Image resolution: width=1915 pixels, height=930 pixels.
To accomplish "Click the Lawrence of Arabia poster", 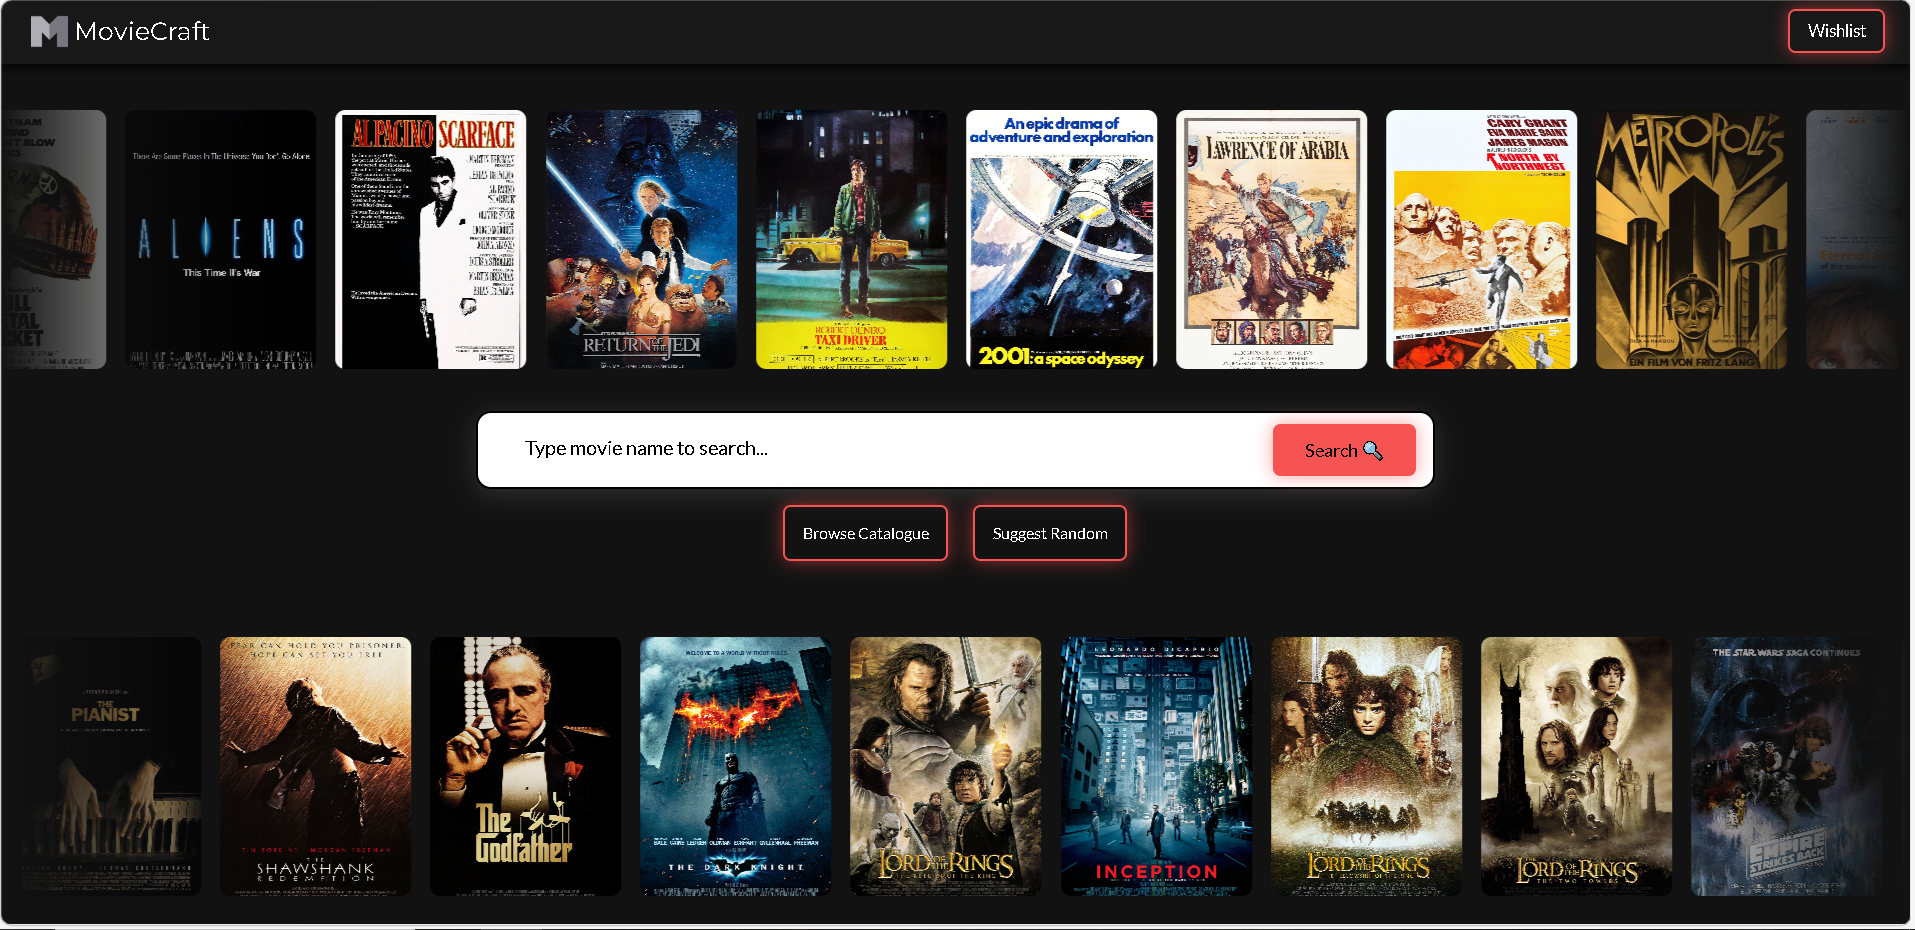I will 1271,239.
